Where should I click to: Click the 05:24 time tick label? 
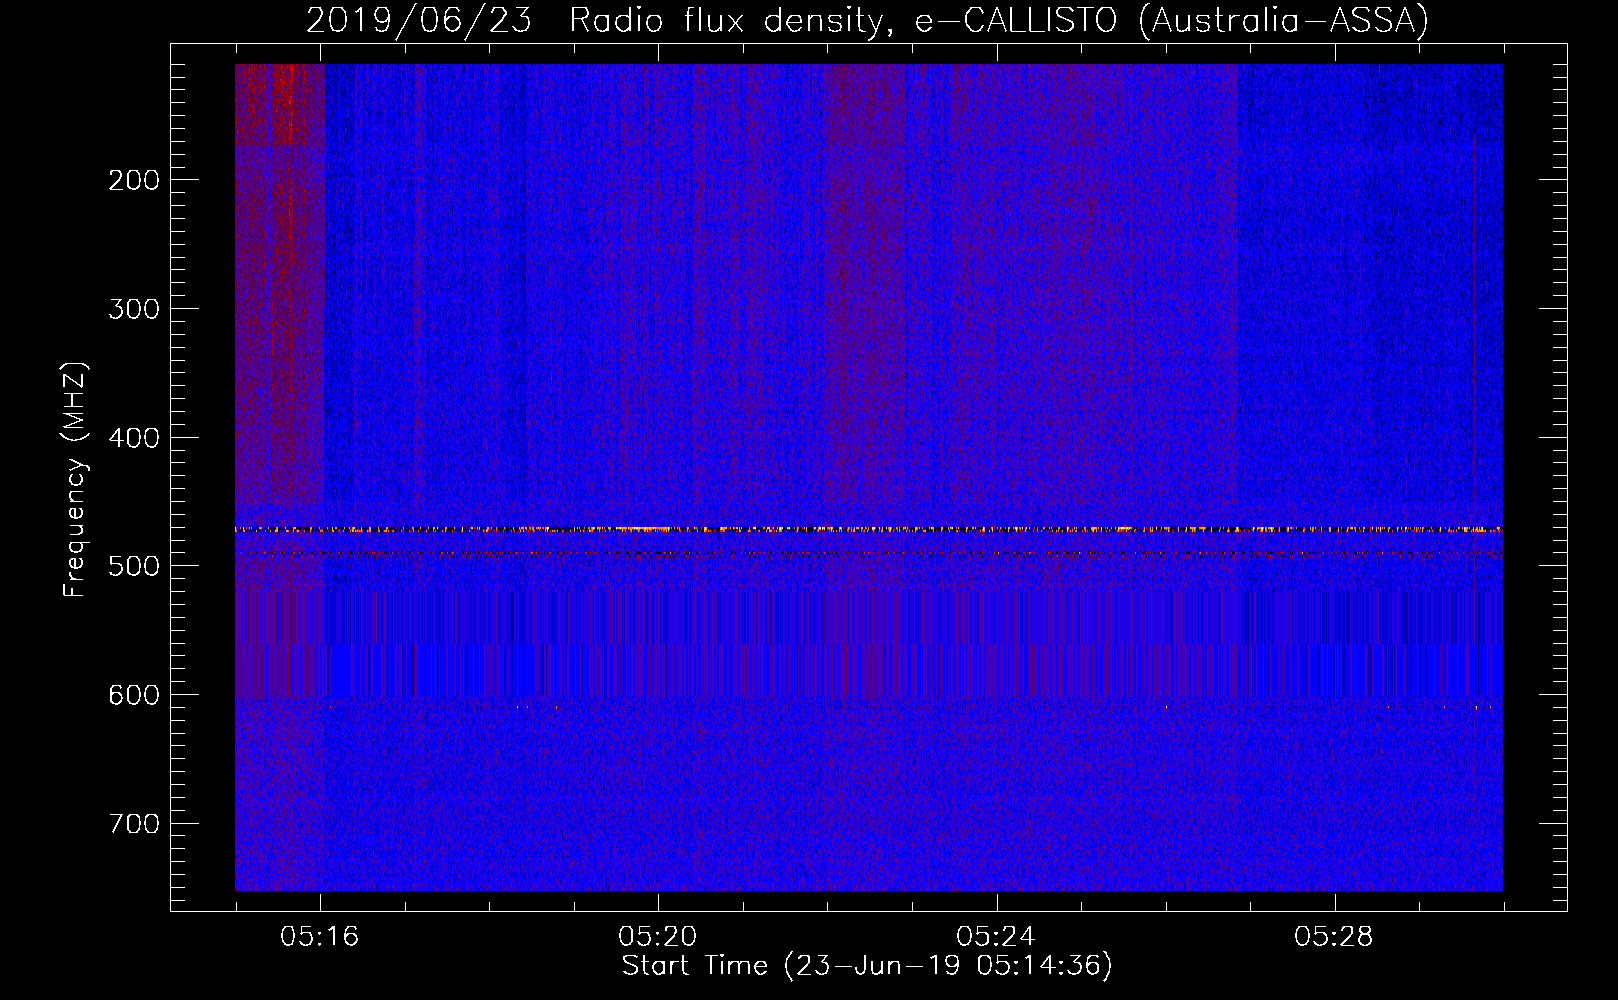[x=996, y=937]
